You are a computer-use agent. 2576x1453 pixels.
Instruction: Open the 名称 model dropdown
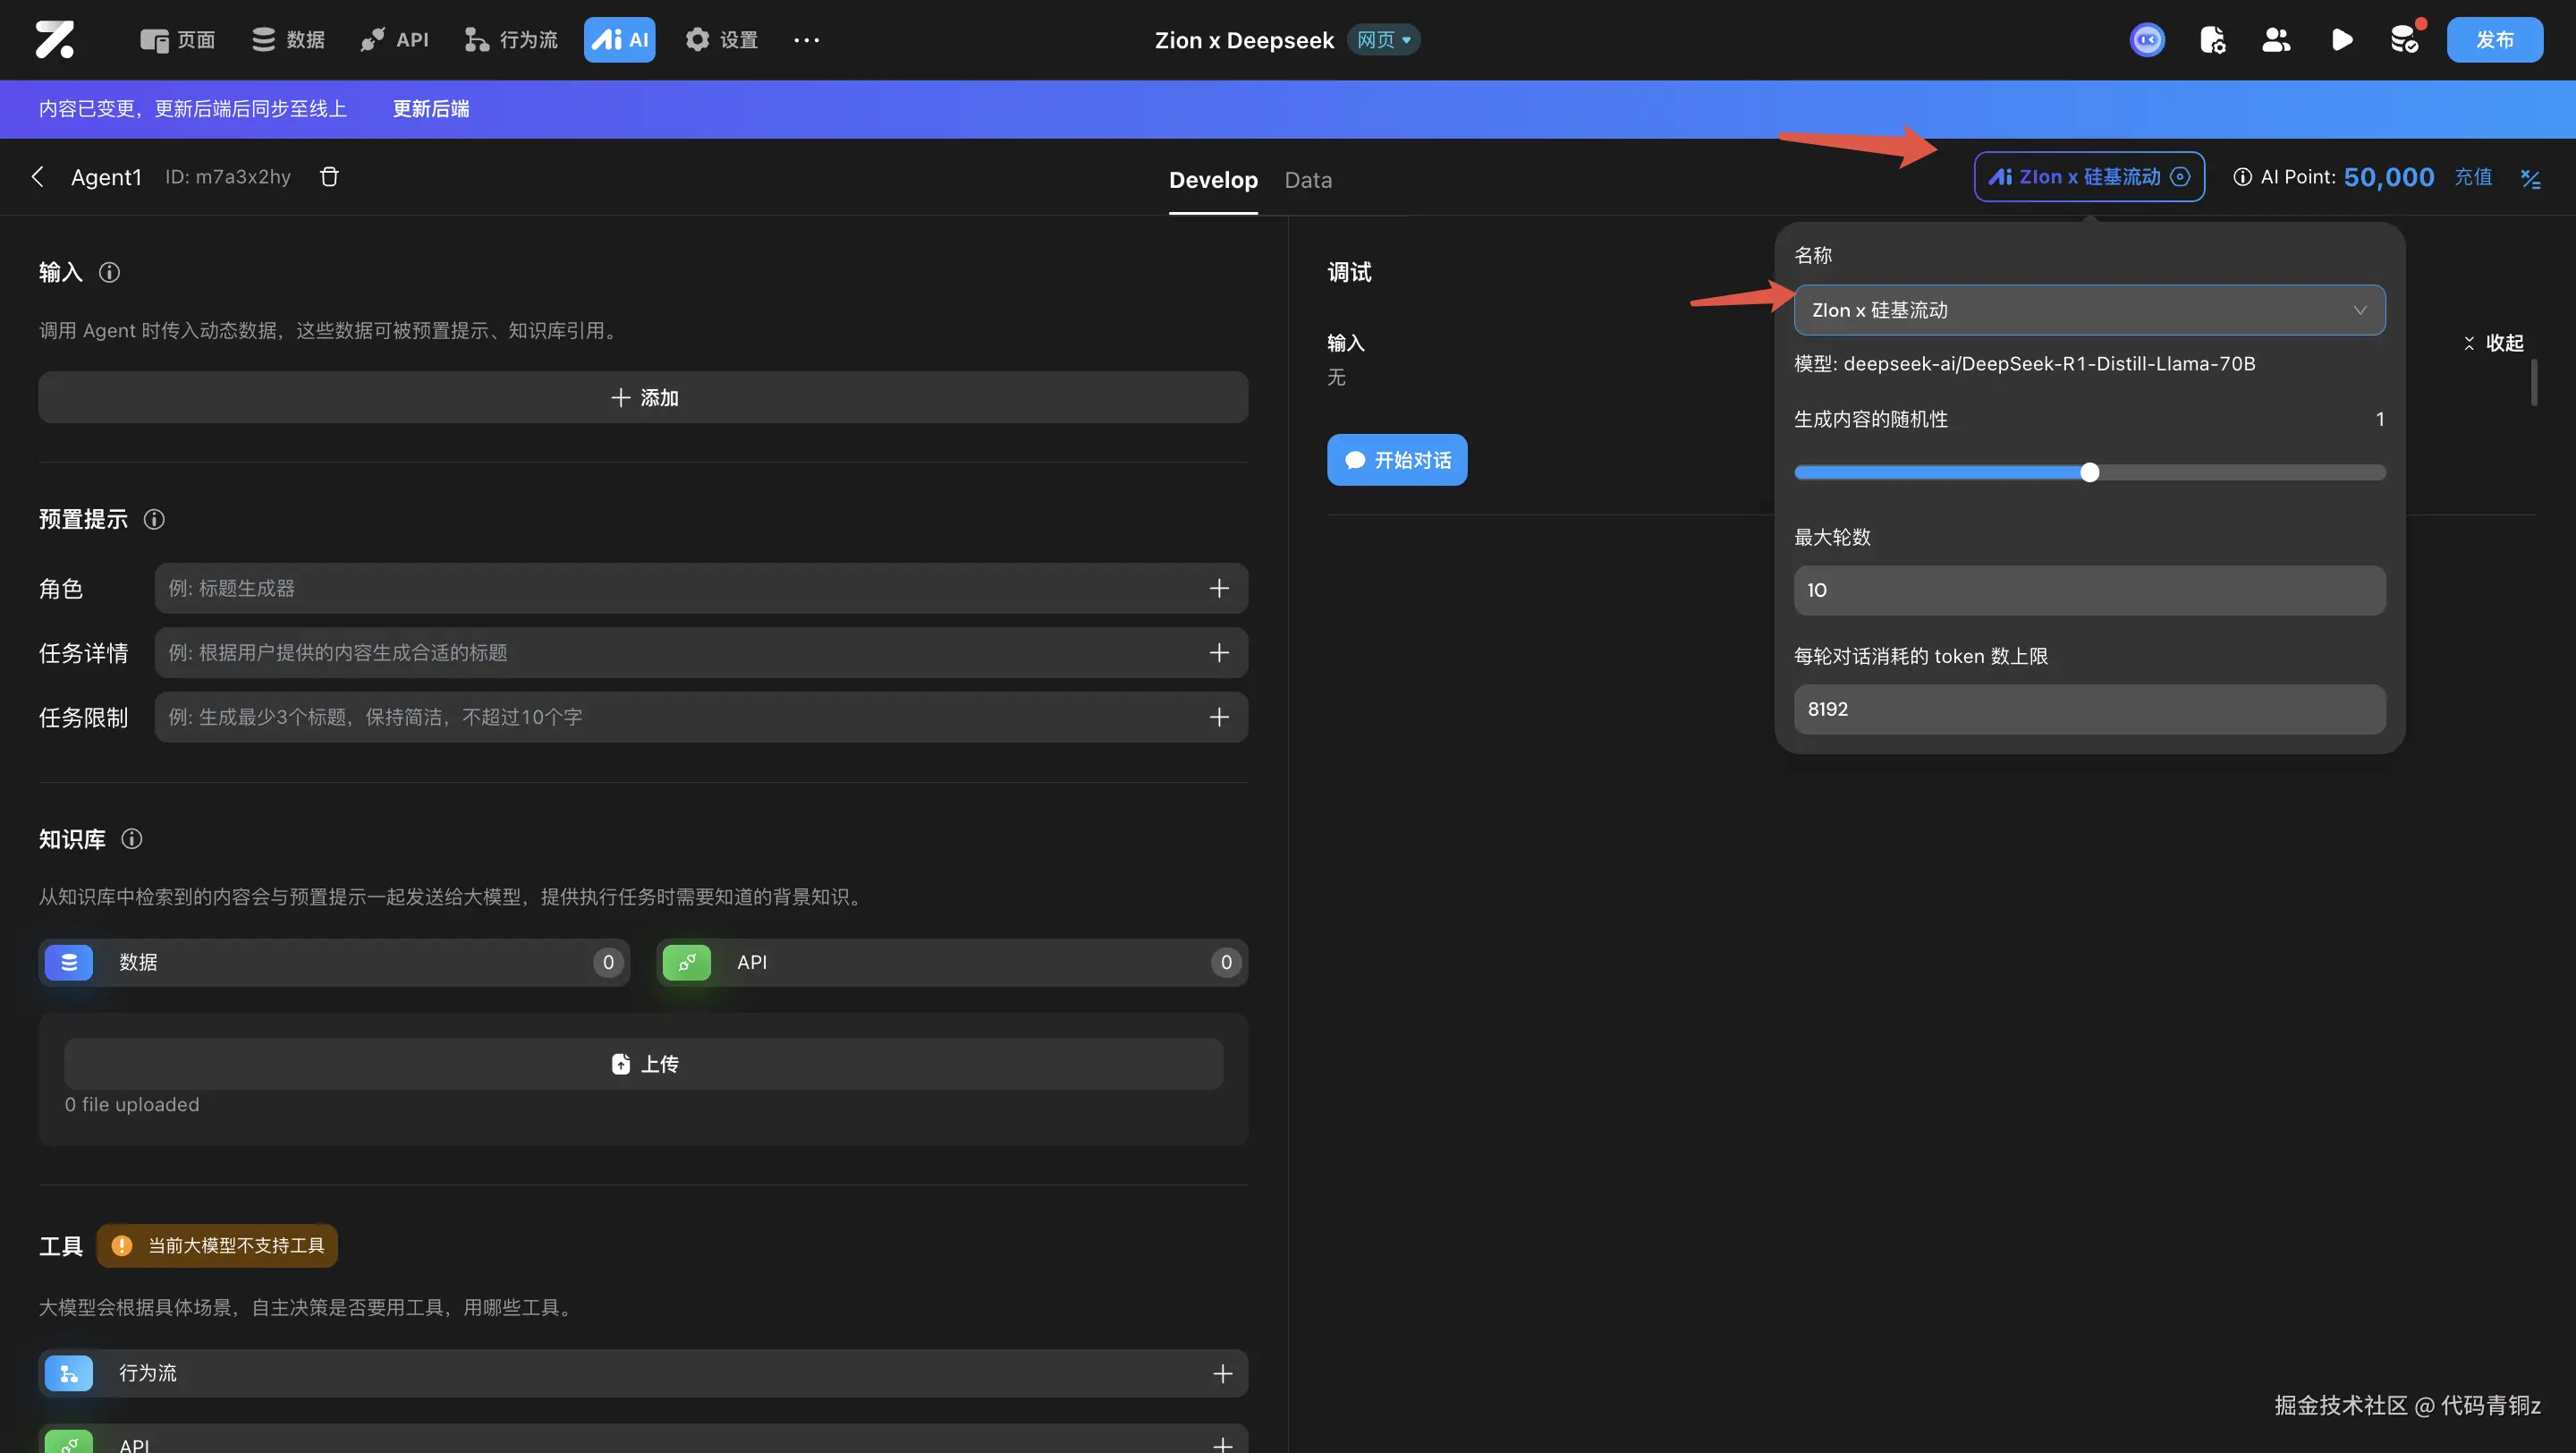[2089, 310]
